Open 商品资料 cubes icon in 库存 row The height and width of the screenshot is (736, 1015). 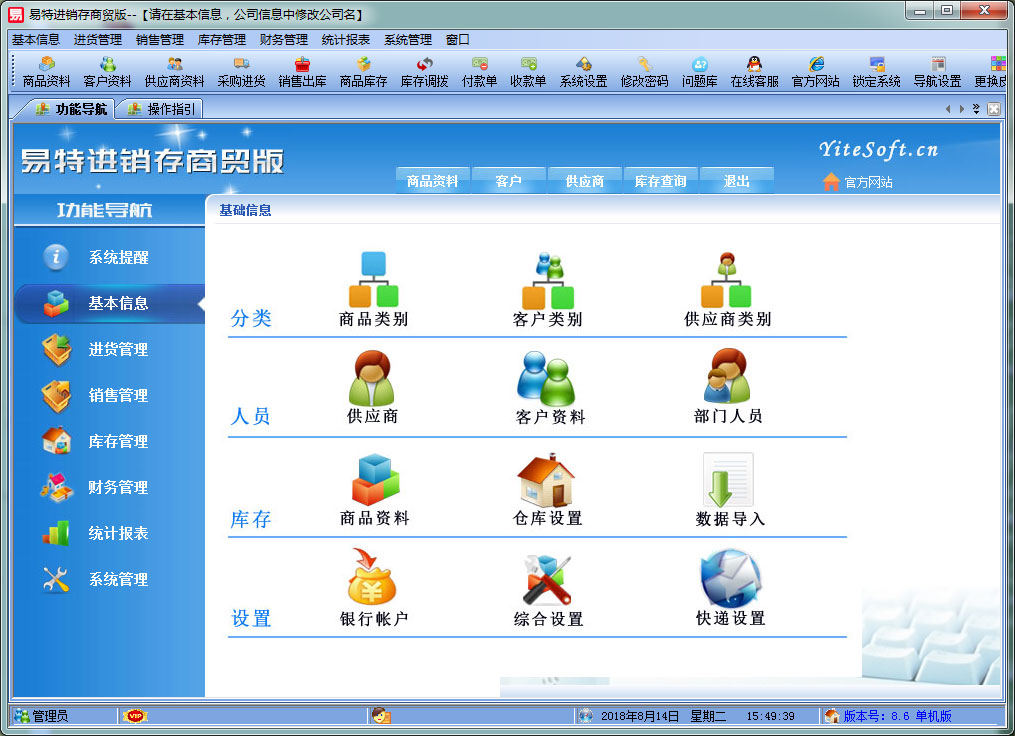pos(375,489)
